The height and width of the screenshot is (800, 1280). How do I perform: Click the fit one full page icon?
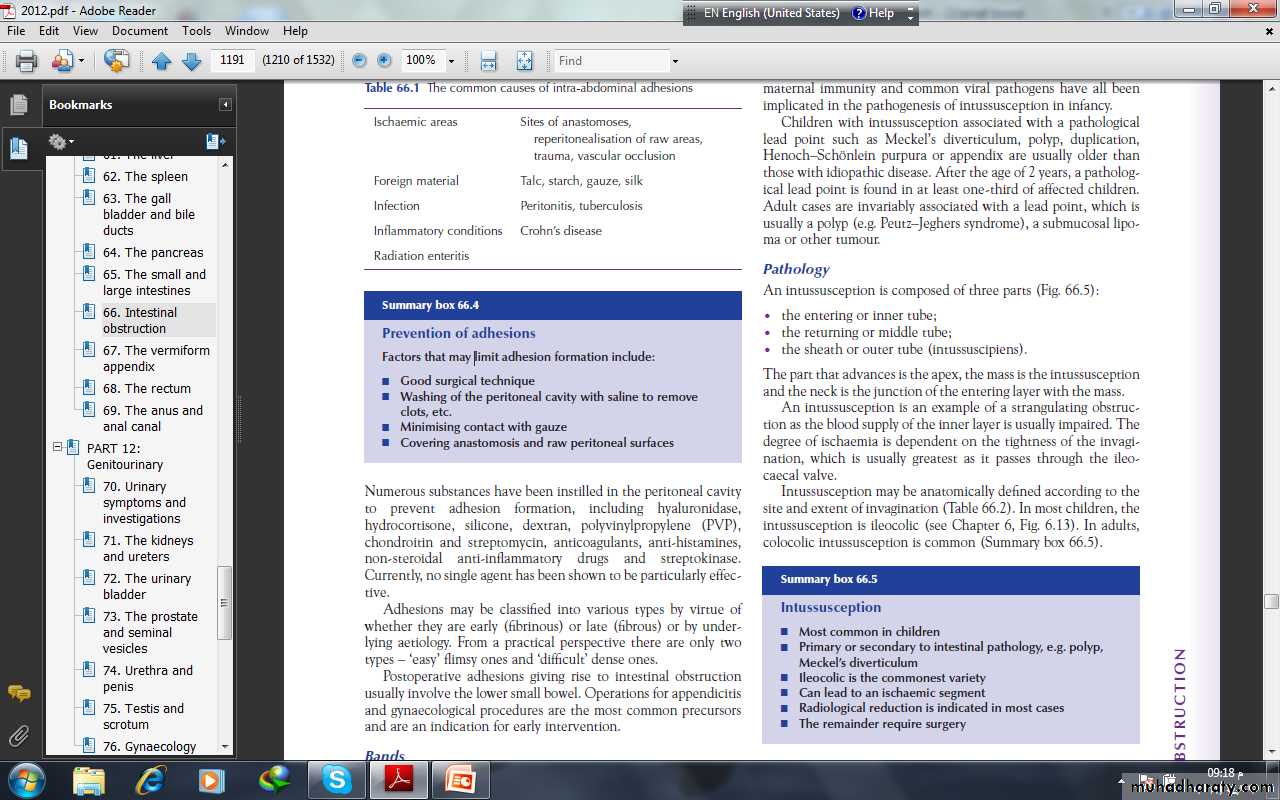(x=525, y=61)
